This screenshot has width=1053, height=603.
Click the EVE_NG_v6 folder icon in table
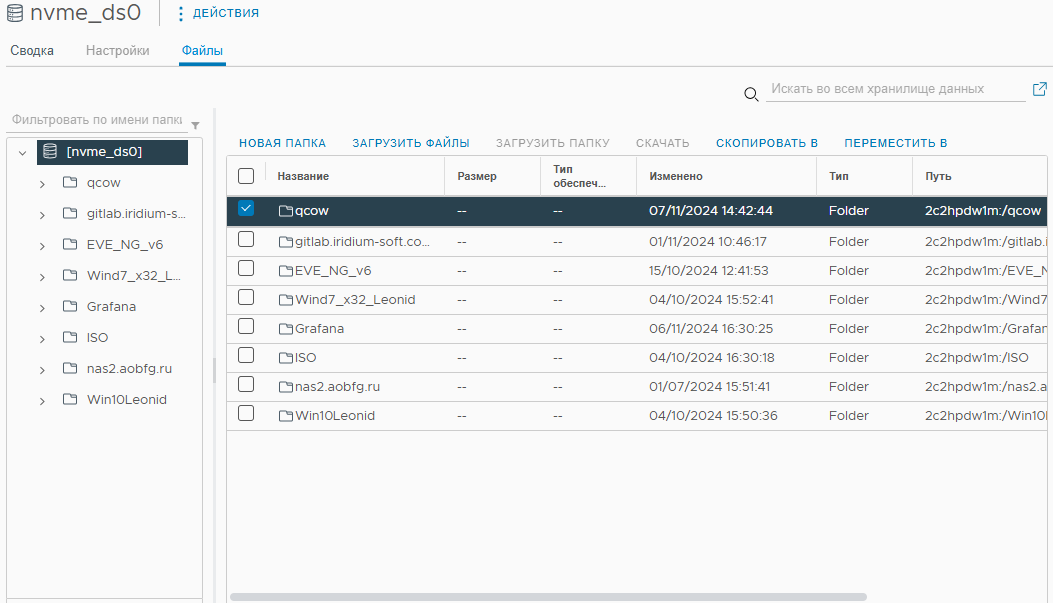tap(286, 271)
